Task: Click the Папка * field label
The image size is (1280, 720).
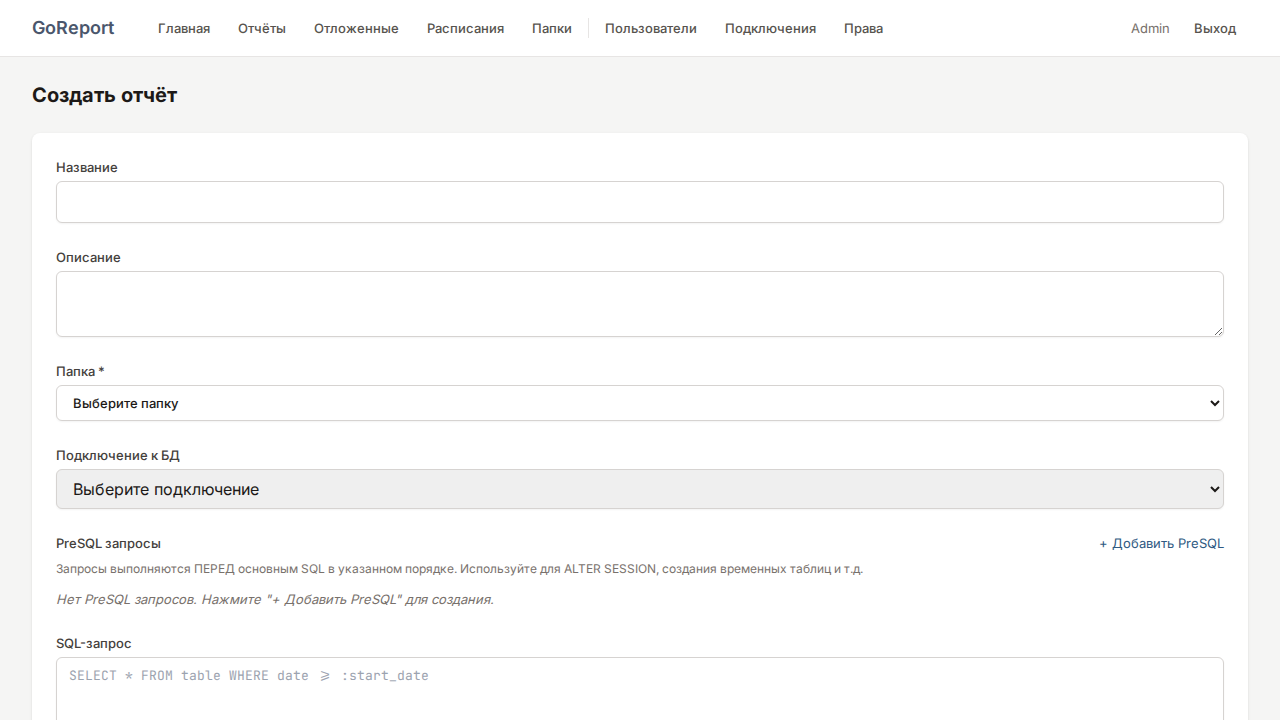Action: point(80,372)
